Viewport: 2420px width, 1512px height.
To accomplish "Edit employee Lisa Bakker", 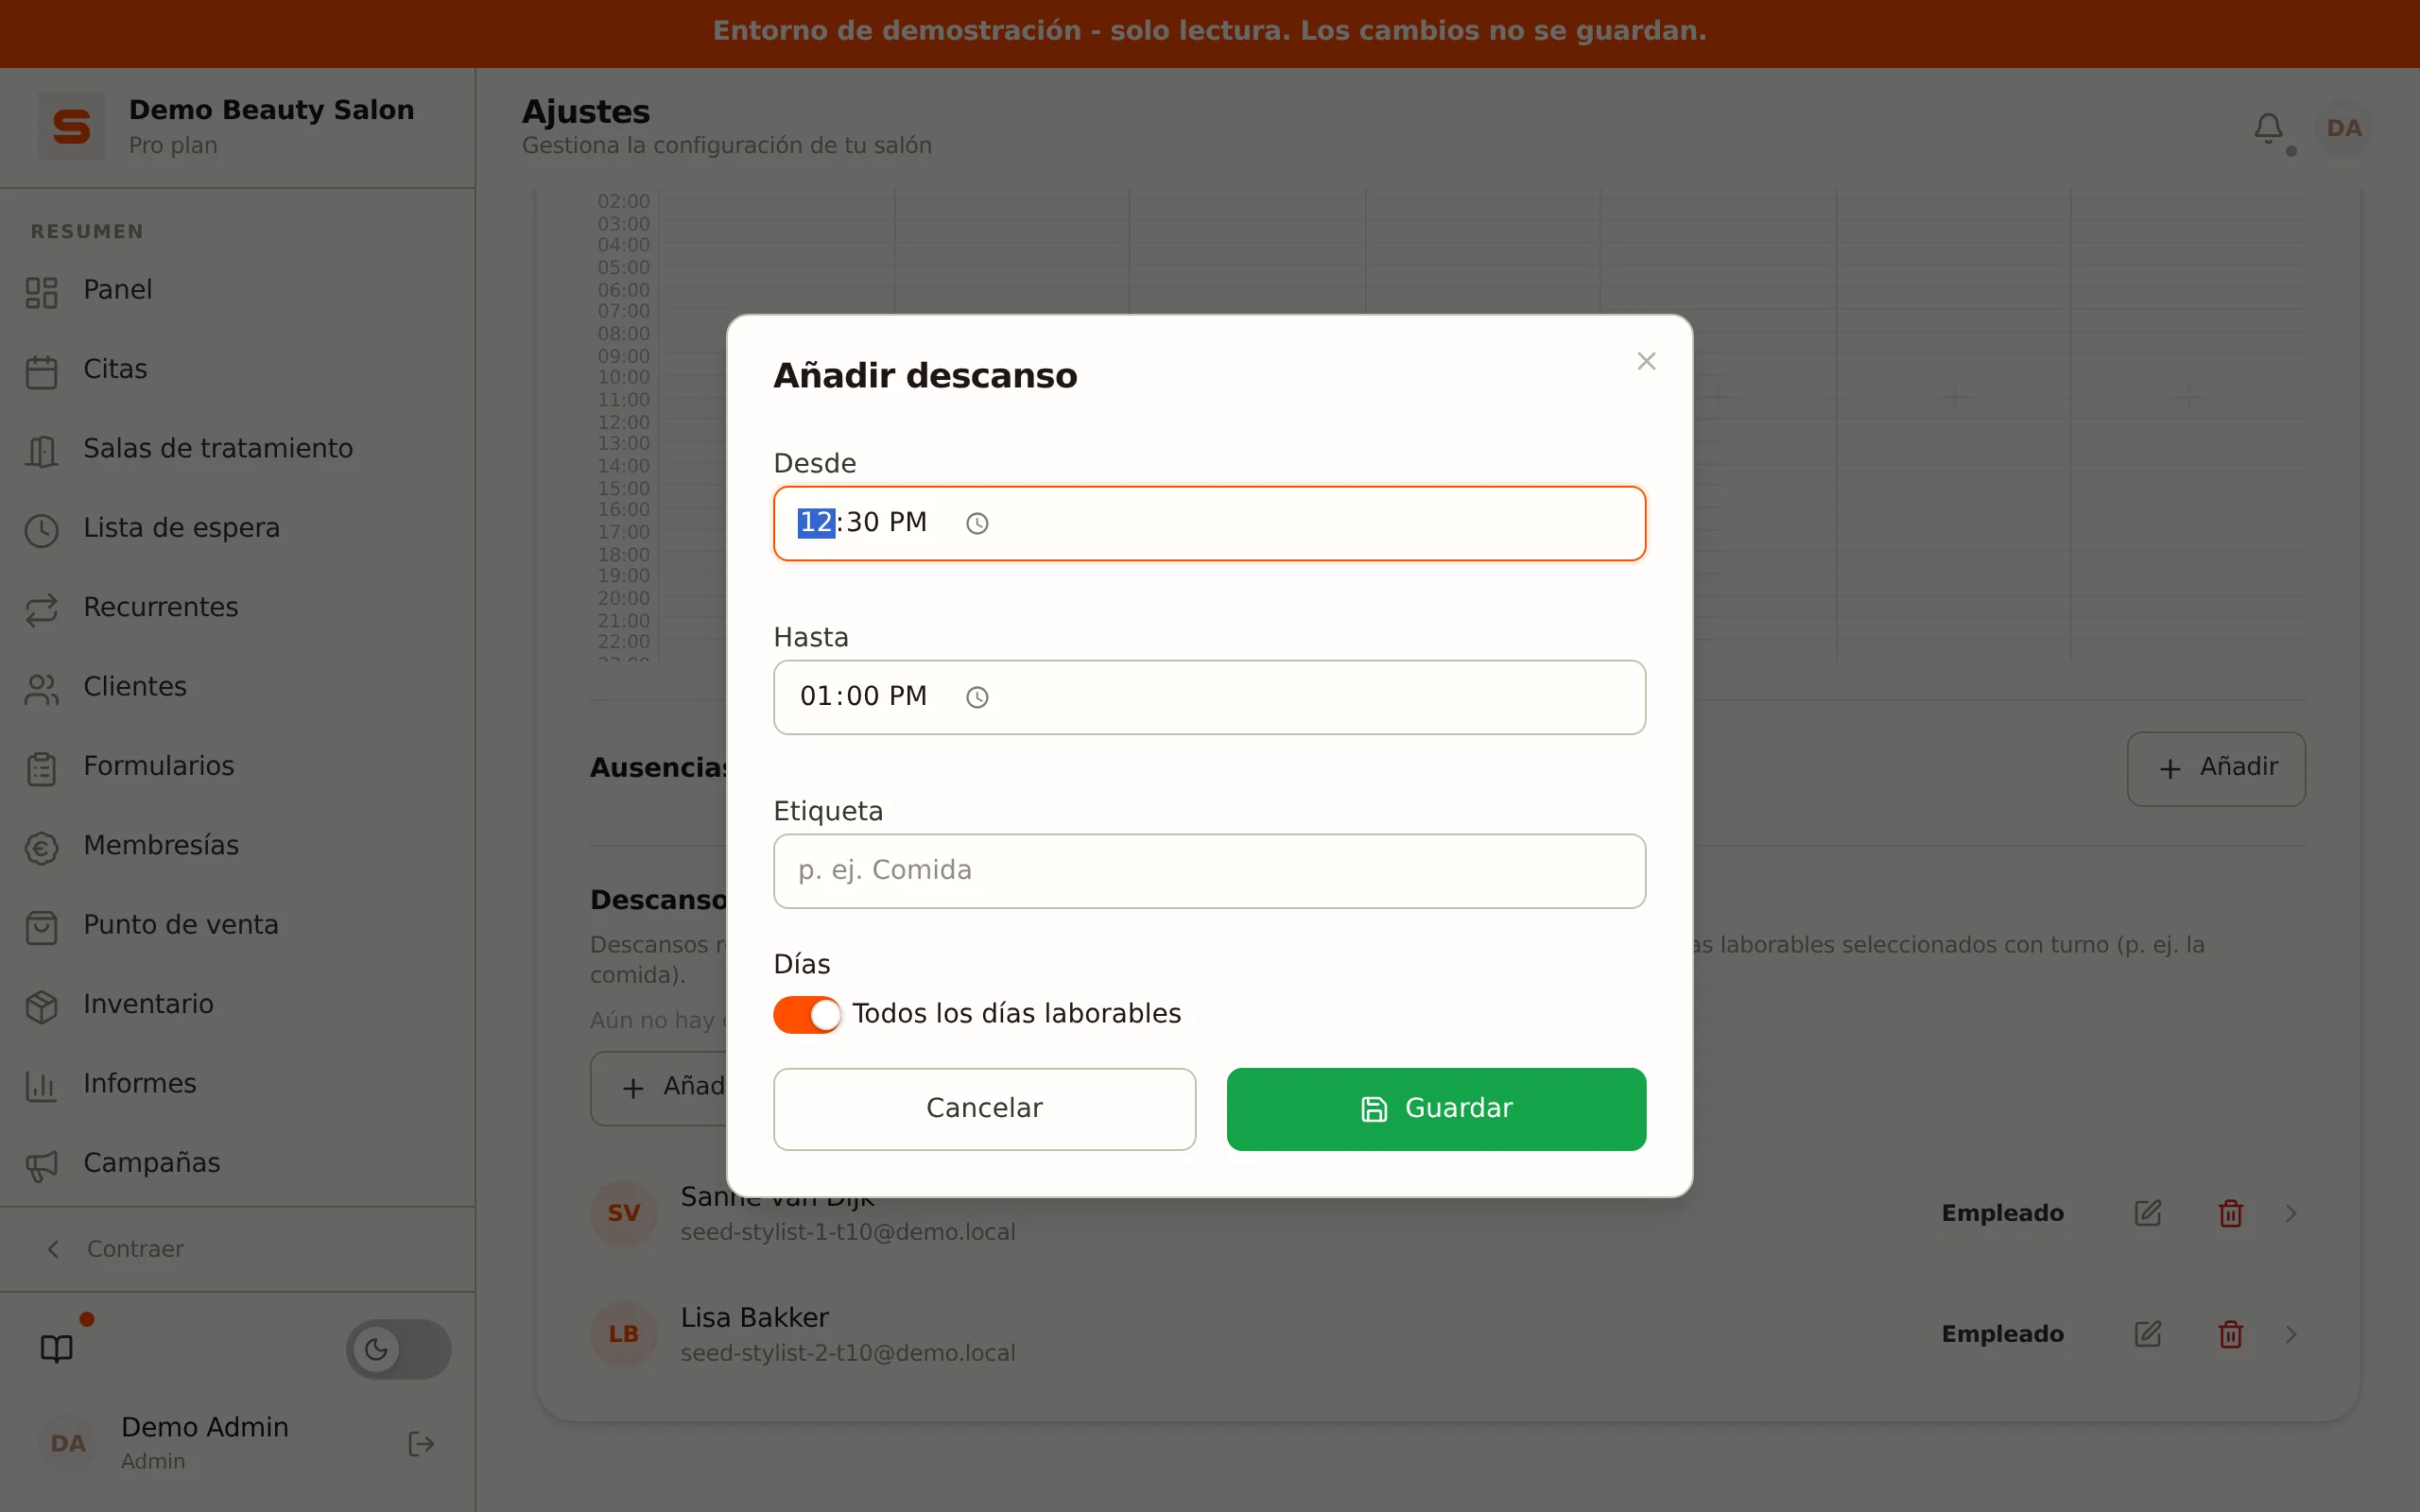I will point(2147,1334).
